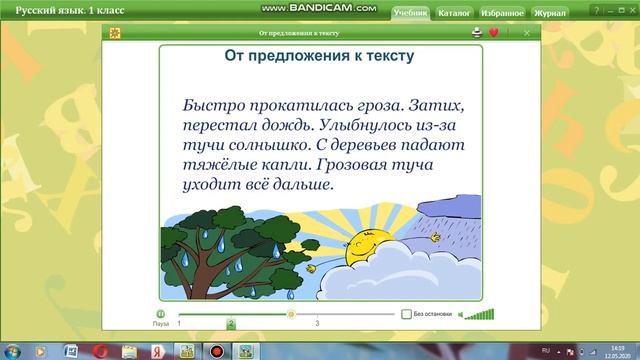
Task: Launch Yandex from the taskbar
Action: coord(158,351)
